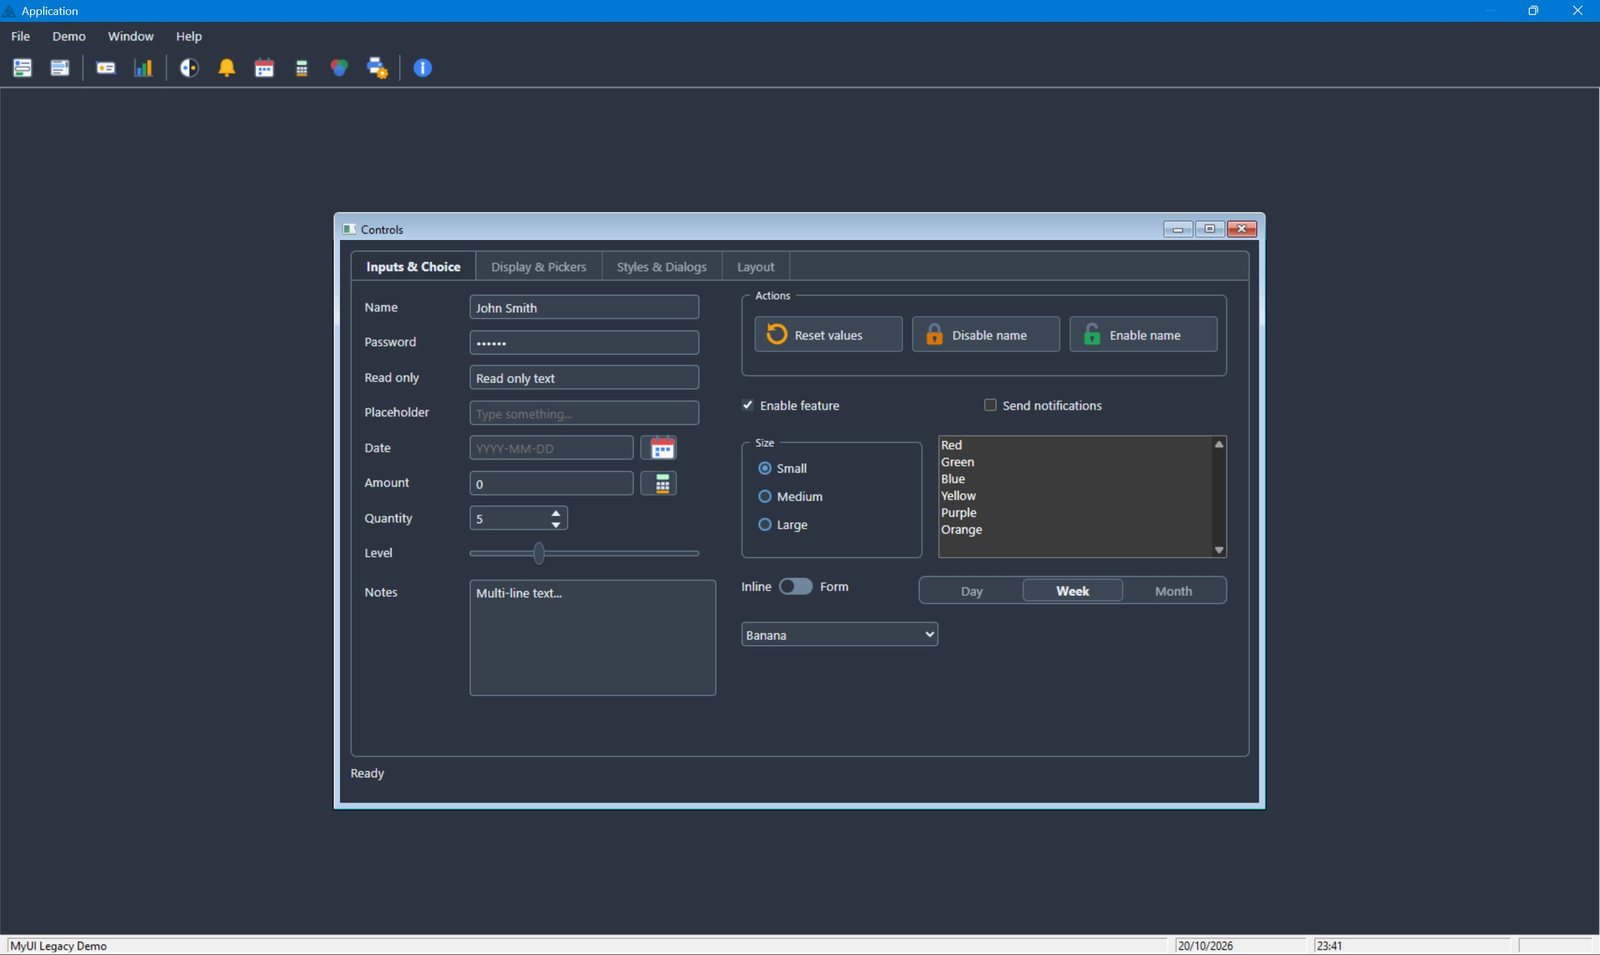Select Red in color list
This screenshot has height=955, width=1600.
1074,445
